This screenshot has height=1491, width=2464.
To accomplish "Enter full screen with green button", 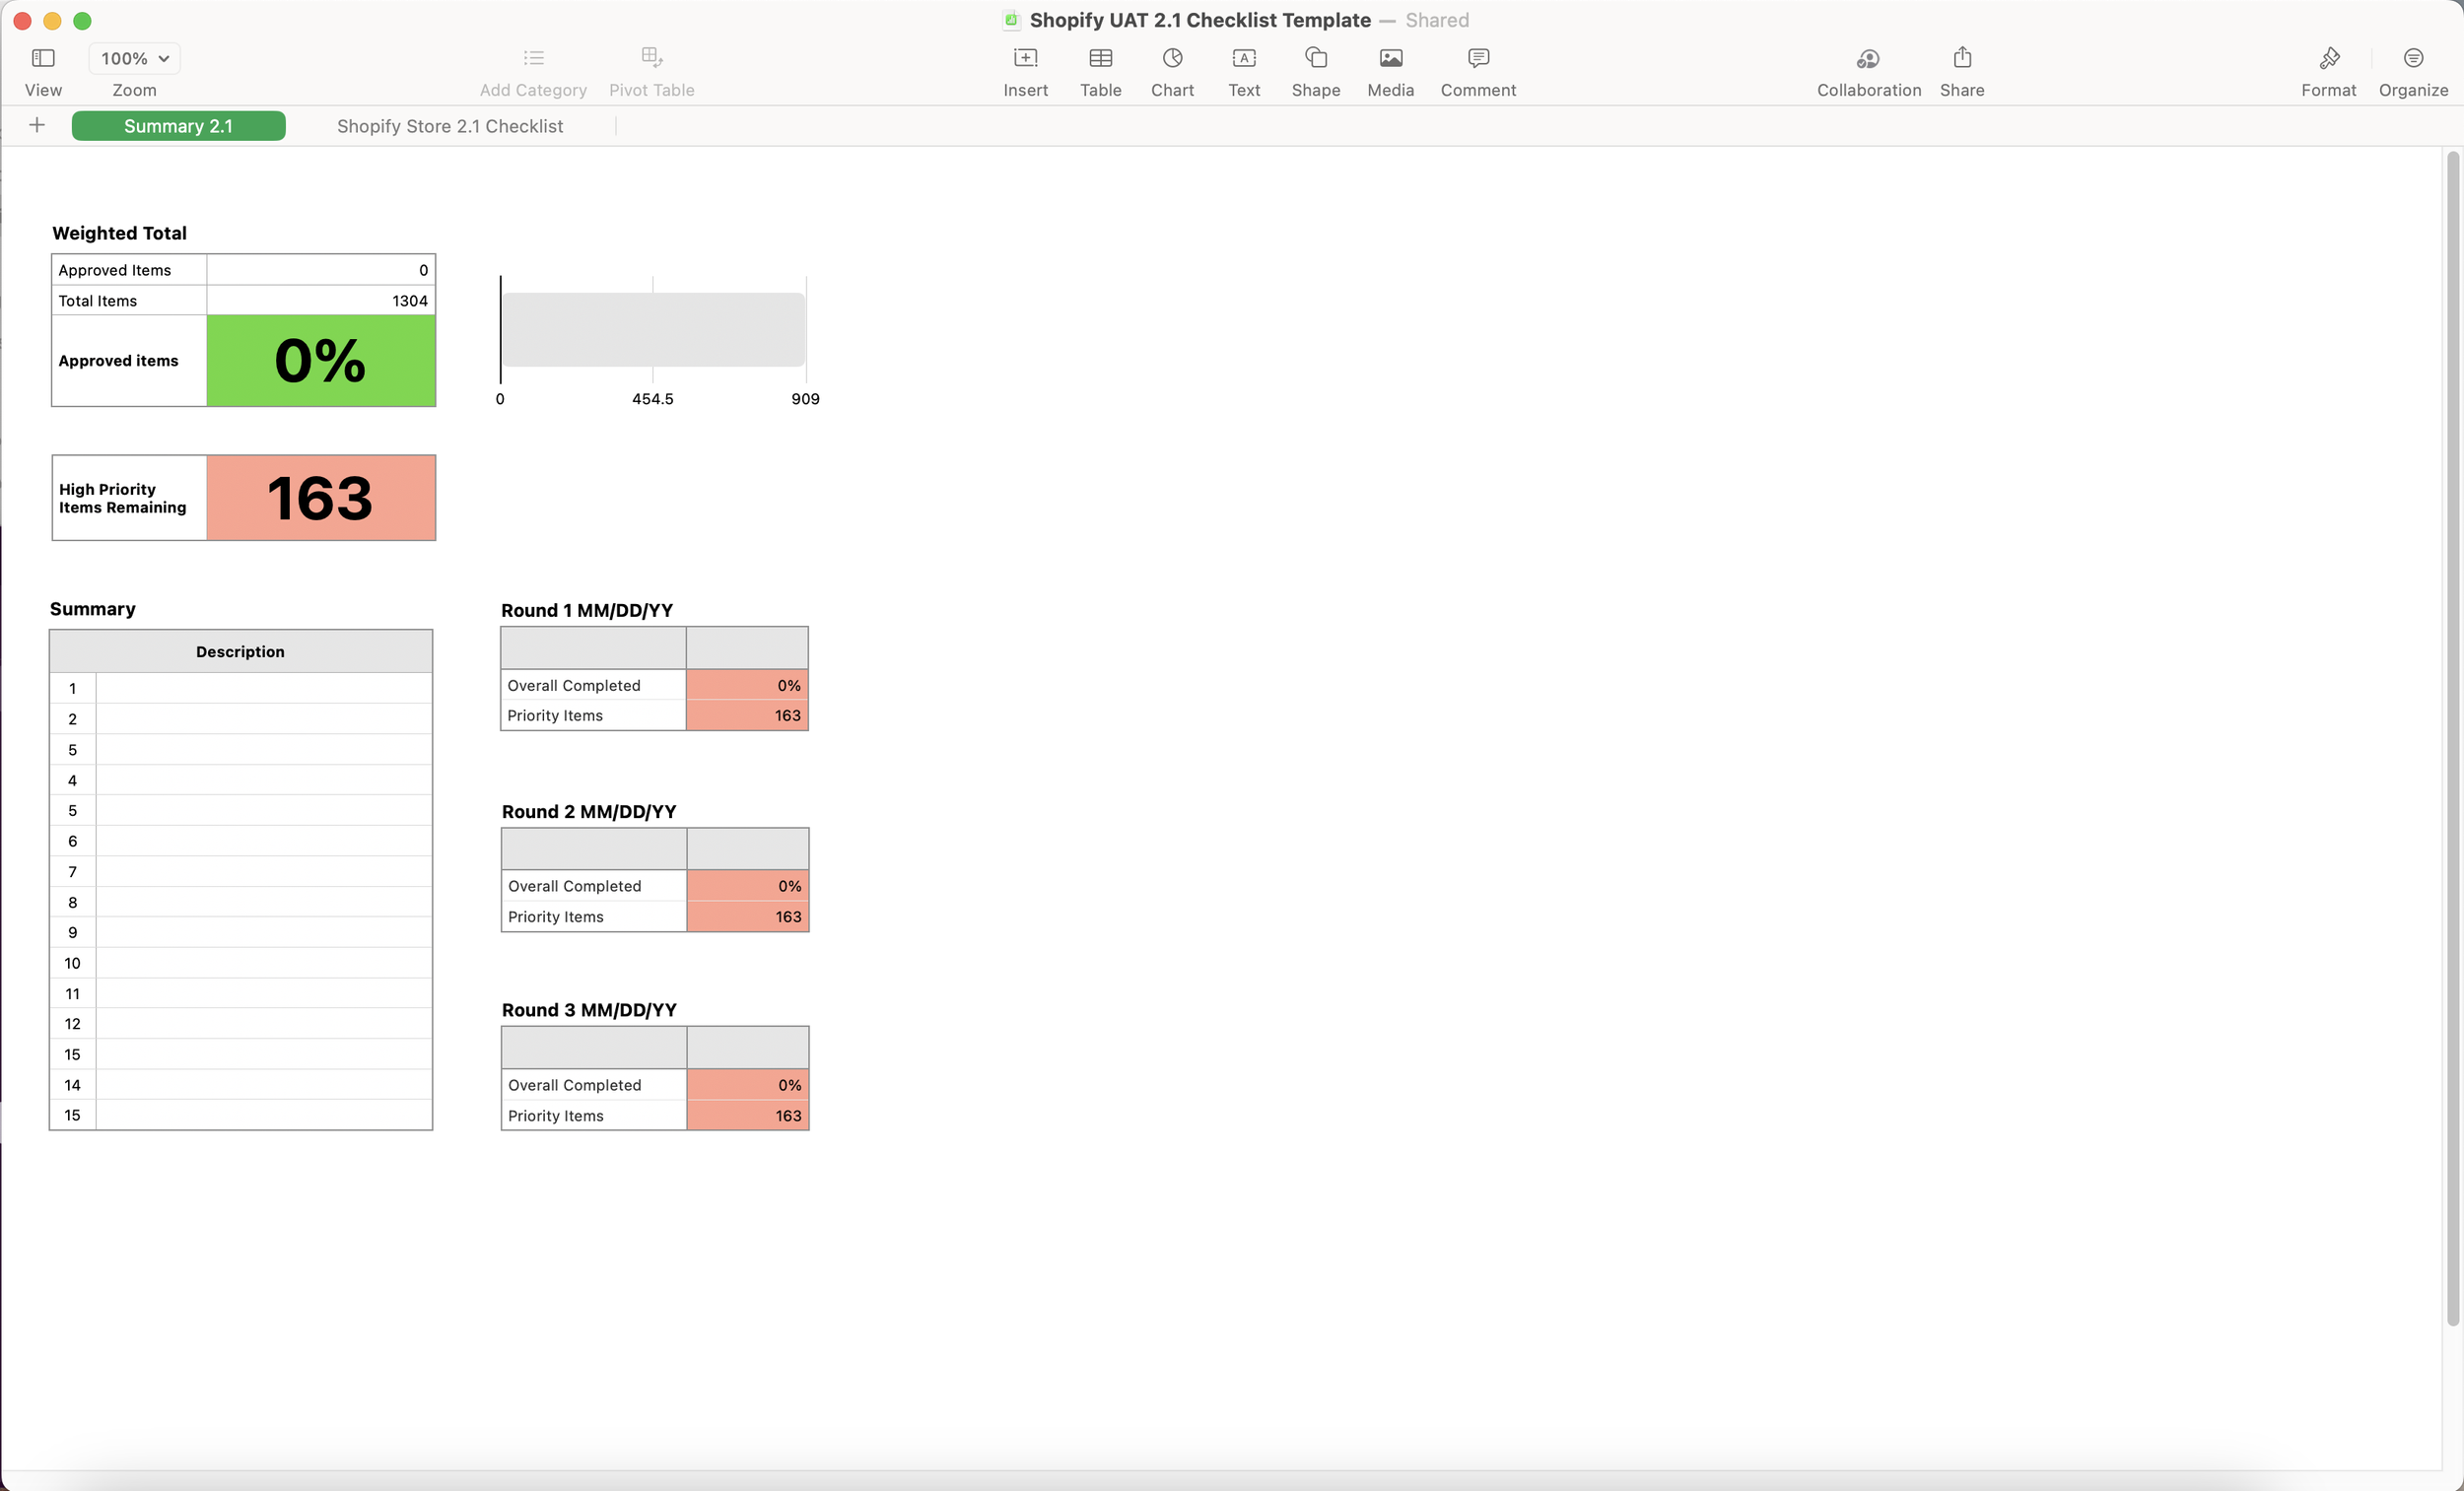I will pos(83,21).
